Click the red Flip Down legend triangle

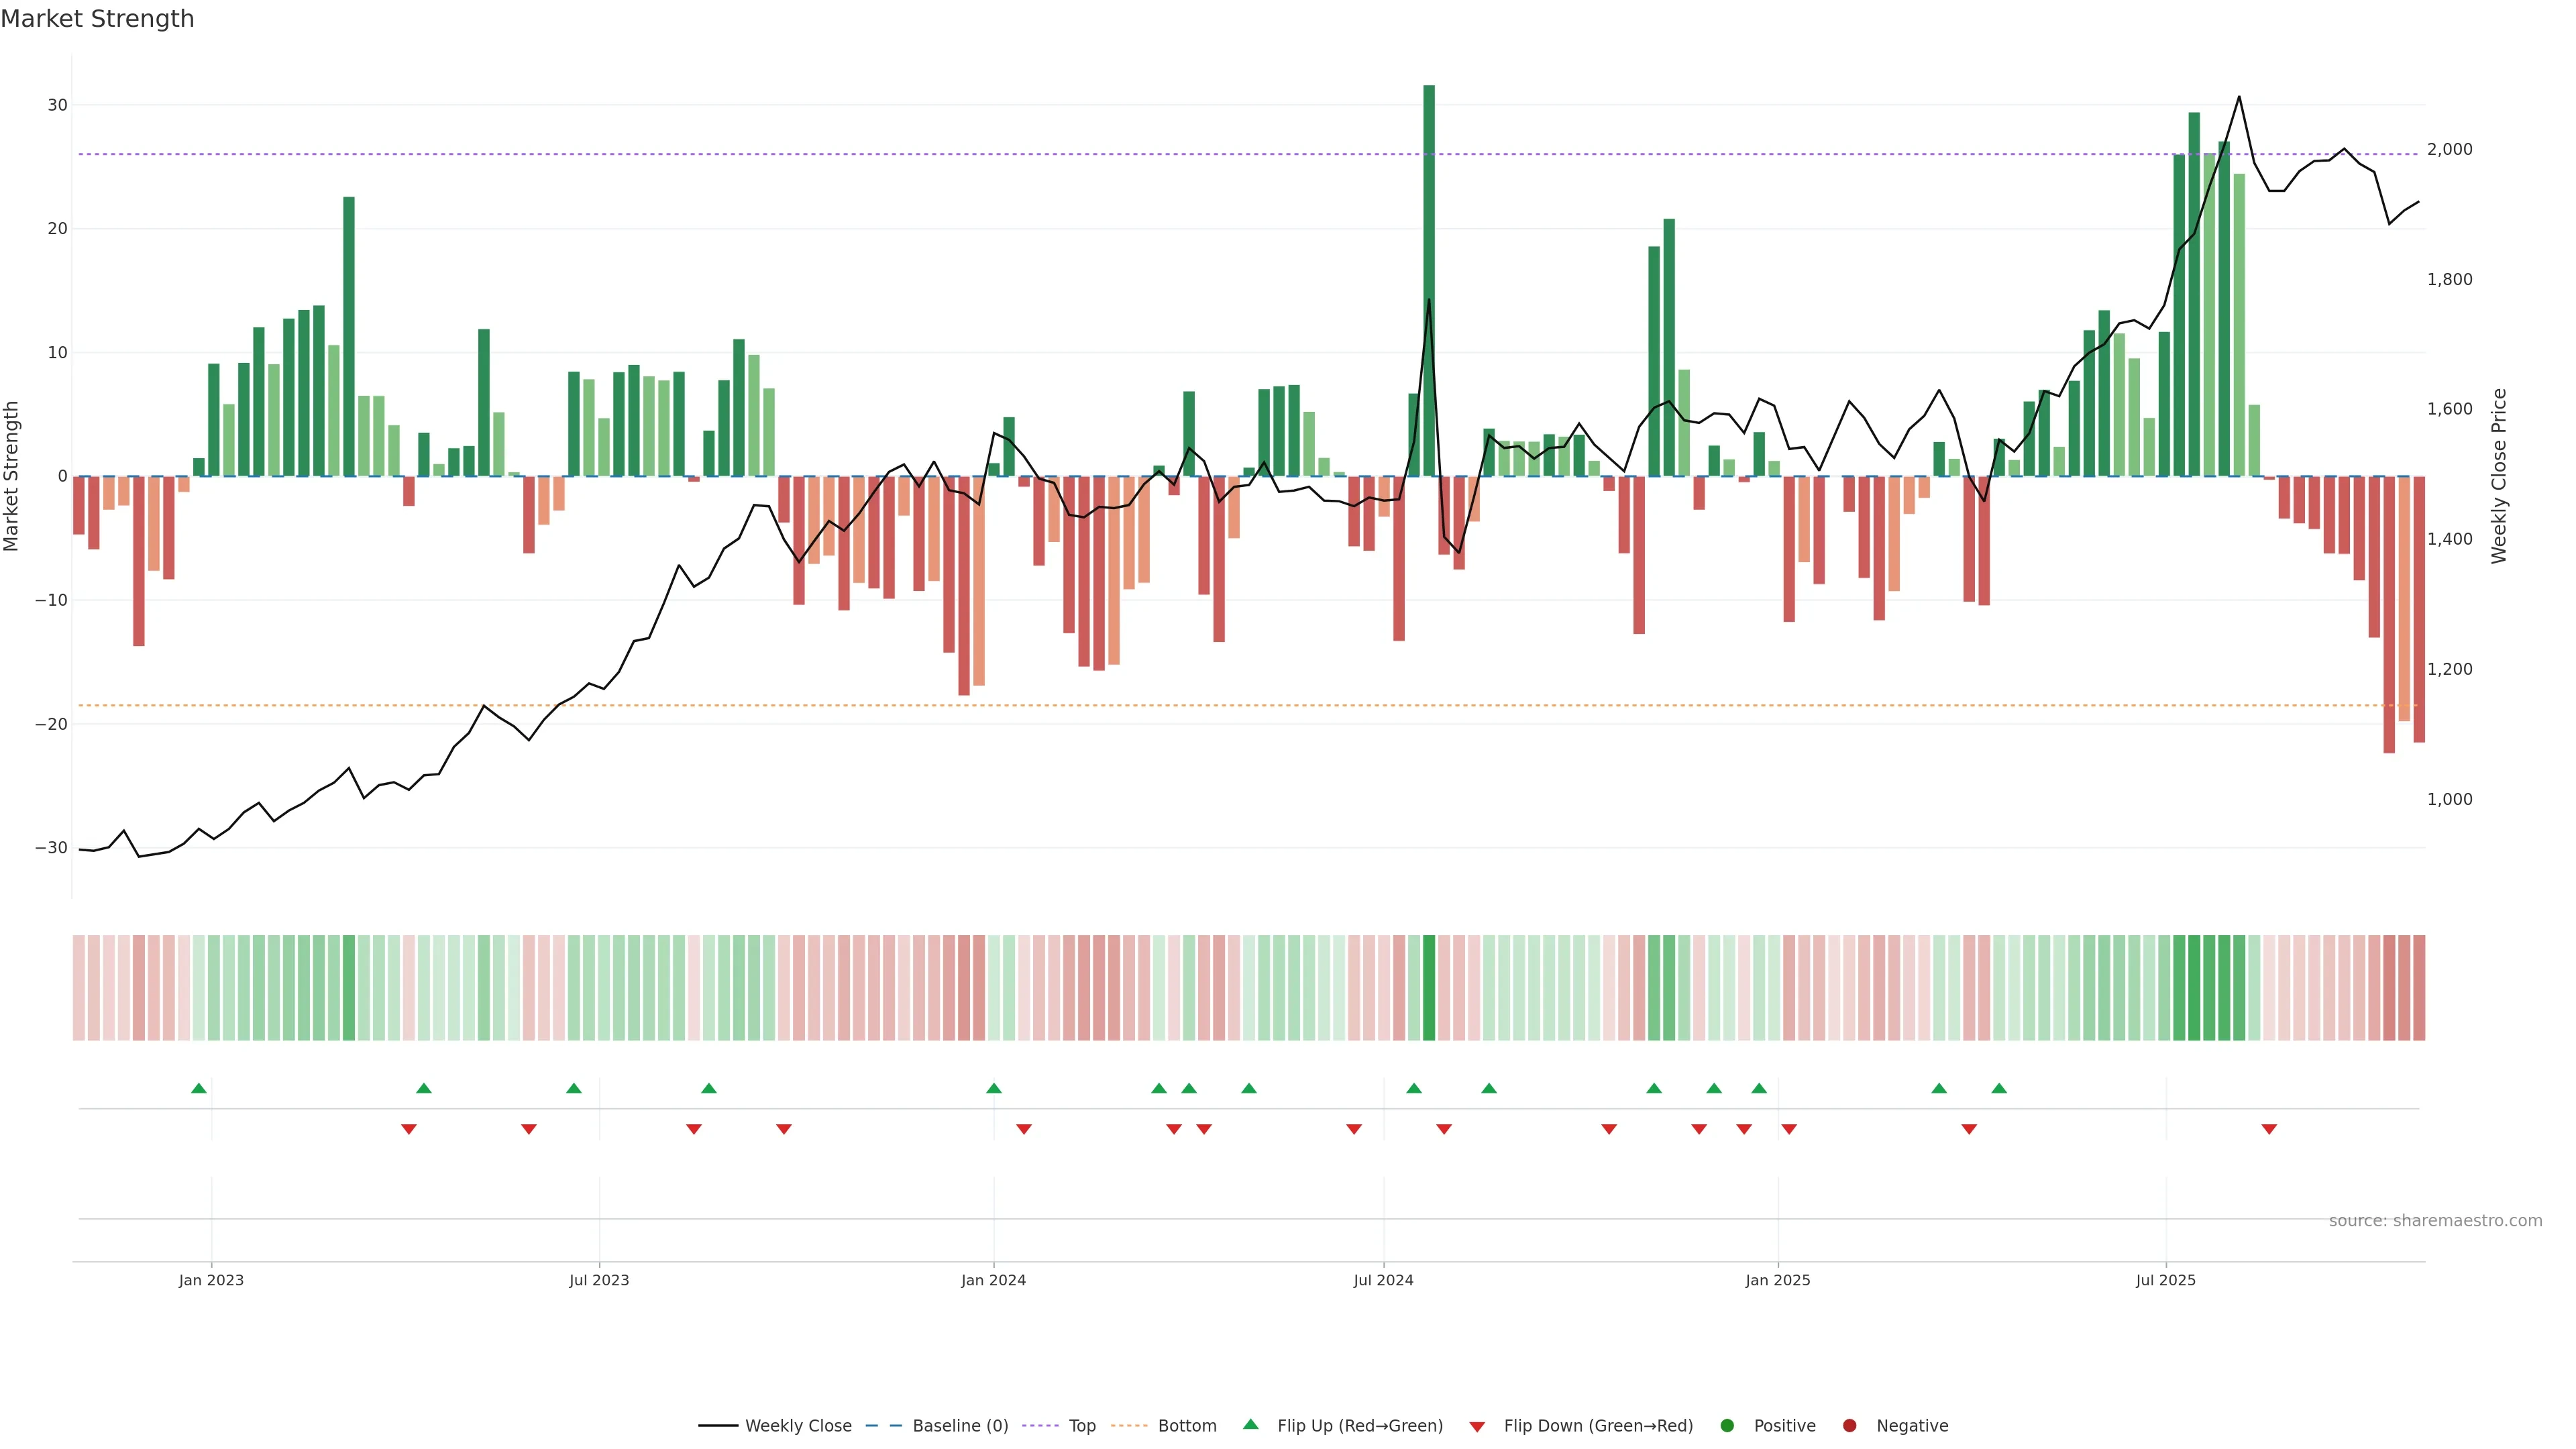point(1477,1427)
